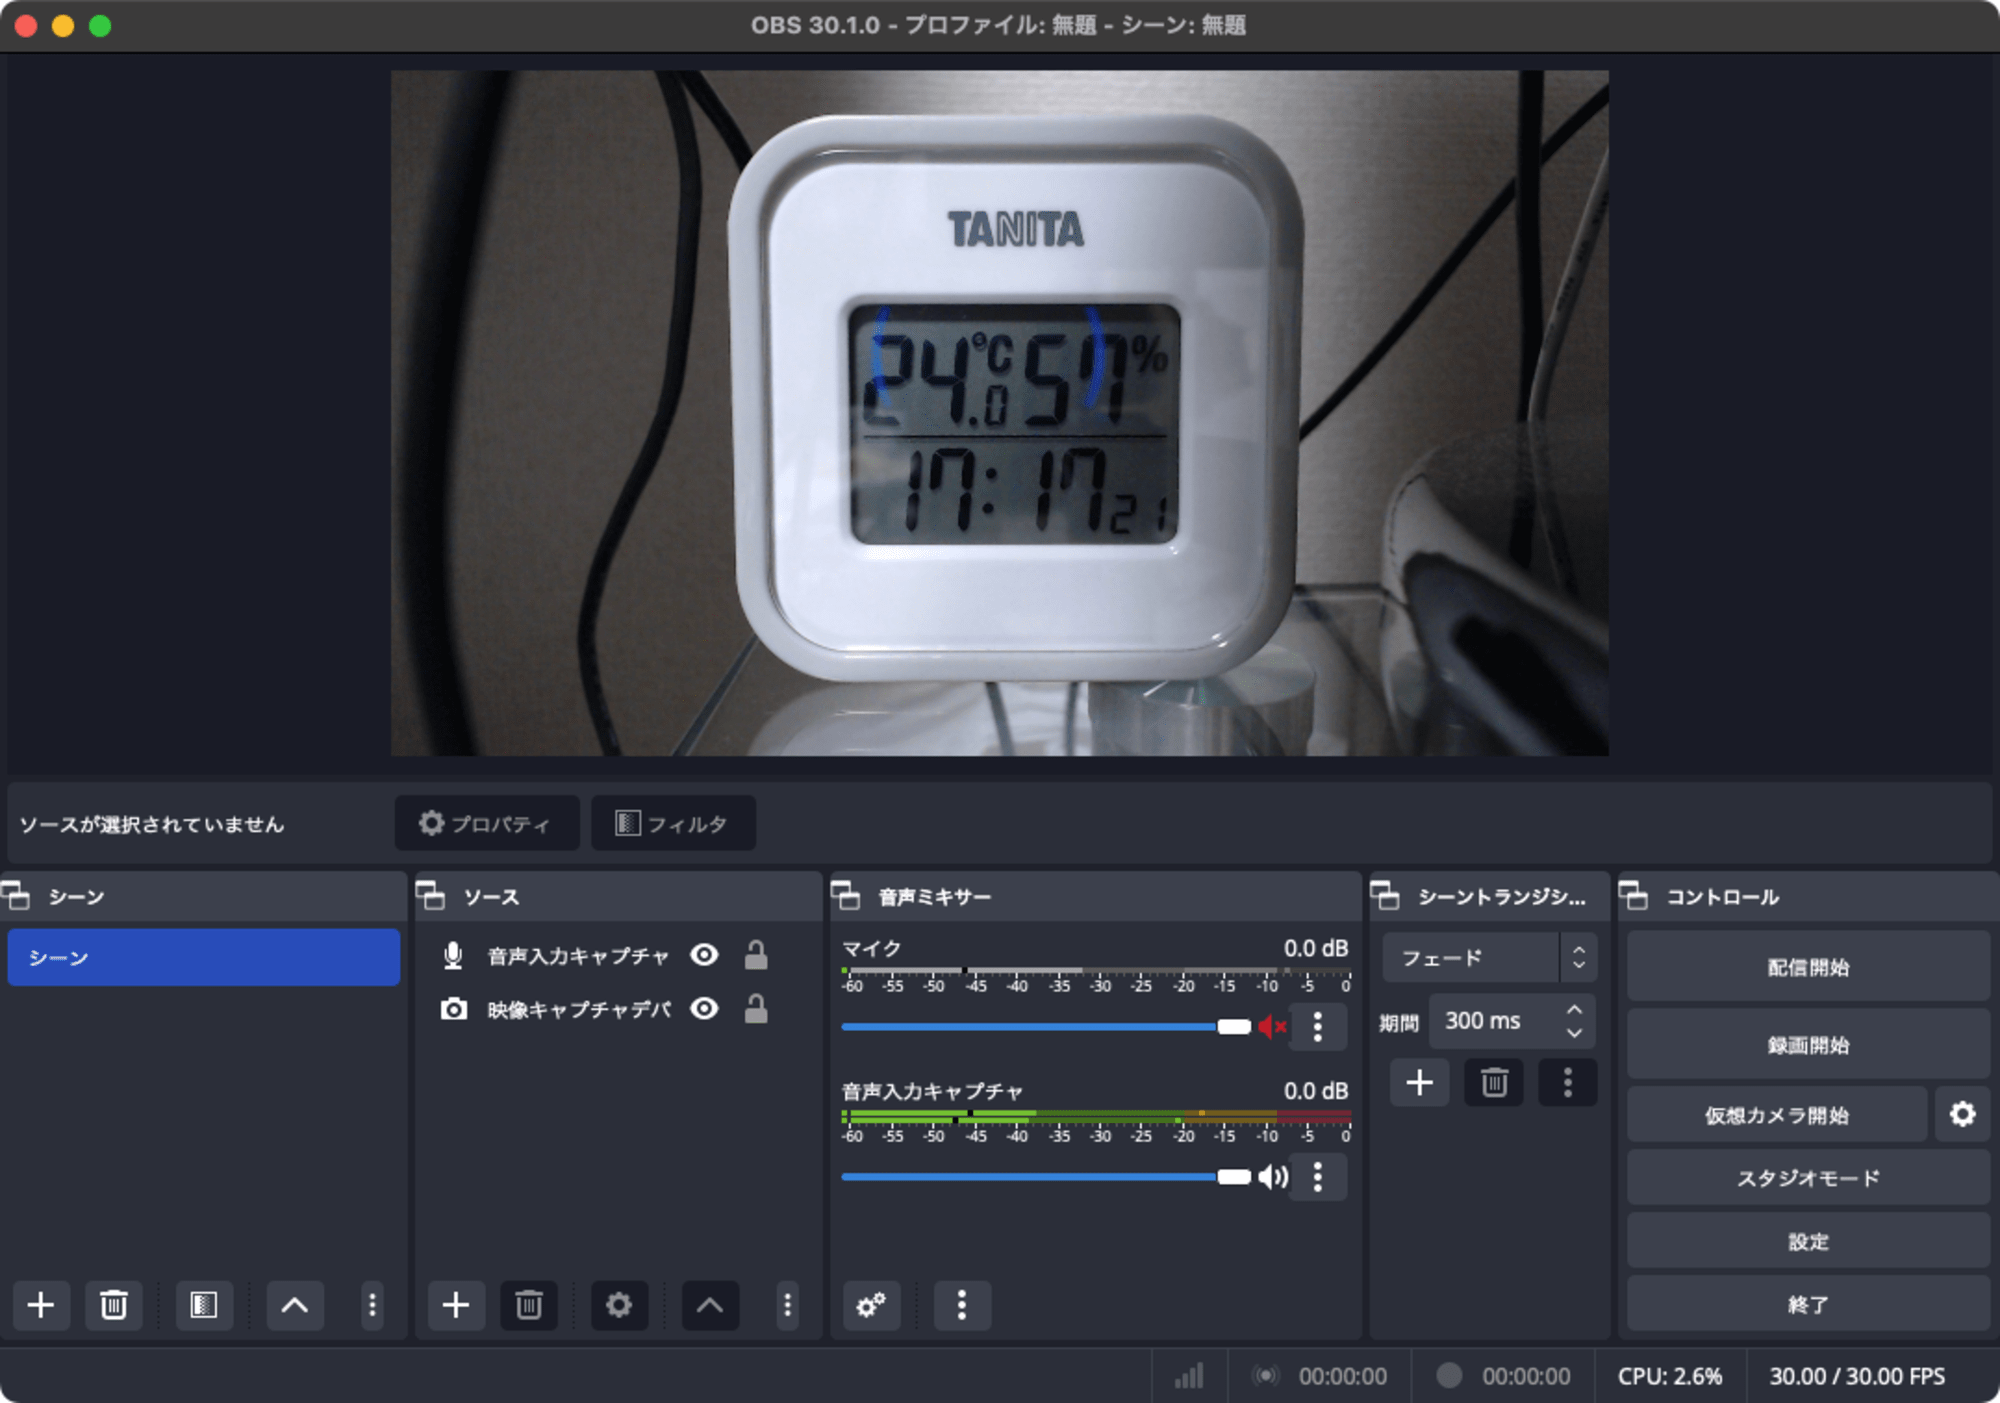Delete selected scene with trash icon
Viewport: 2000px width, 1403px height.
click(114, 1305)
